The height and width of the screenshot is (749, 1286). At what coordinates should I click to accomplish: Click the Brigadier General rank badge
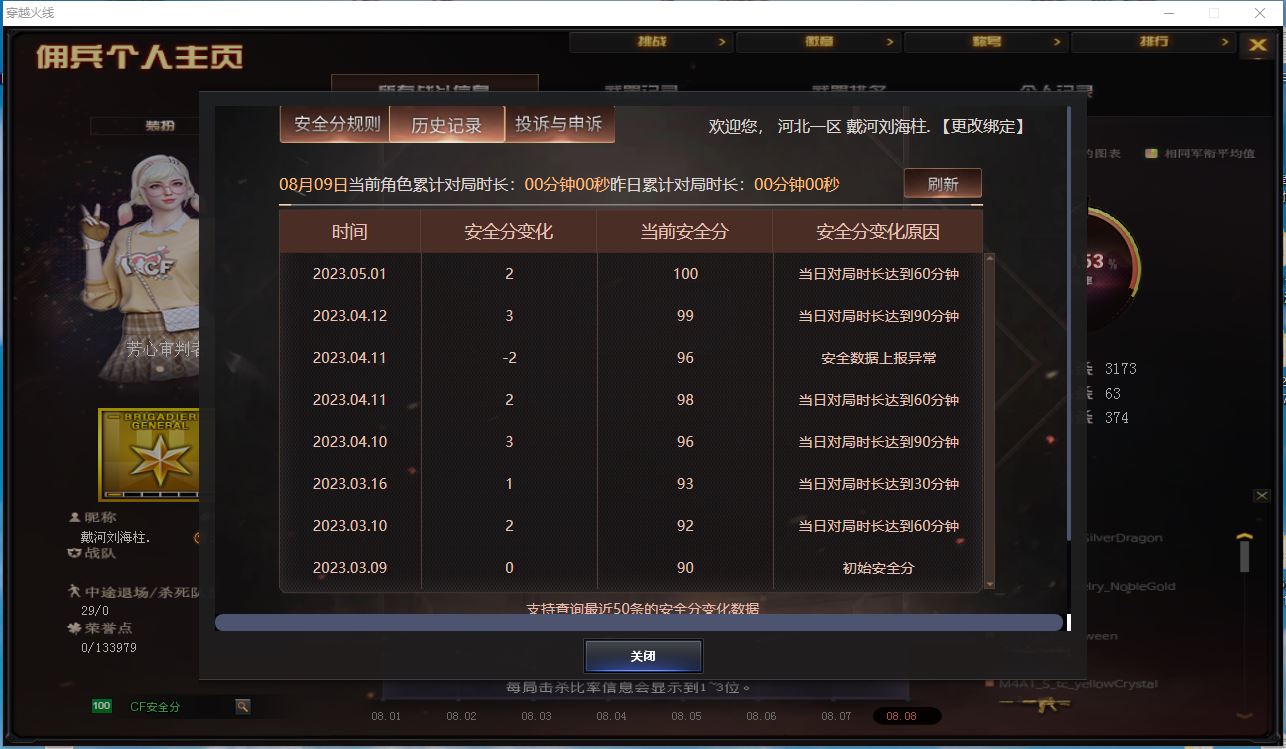[149, 455]
